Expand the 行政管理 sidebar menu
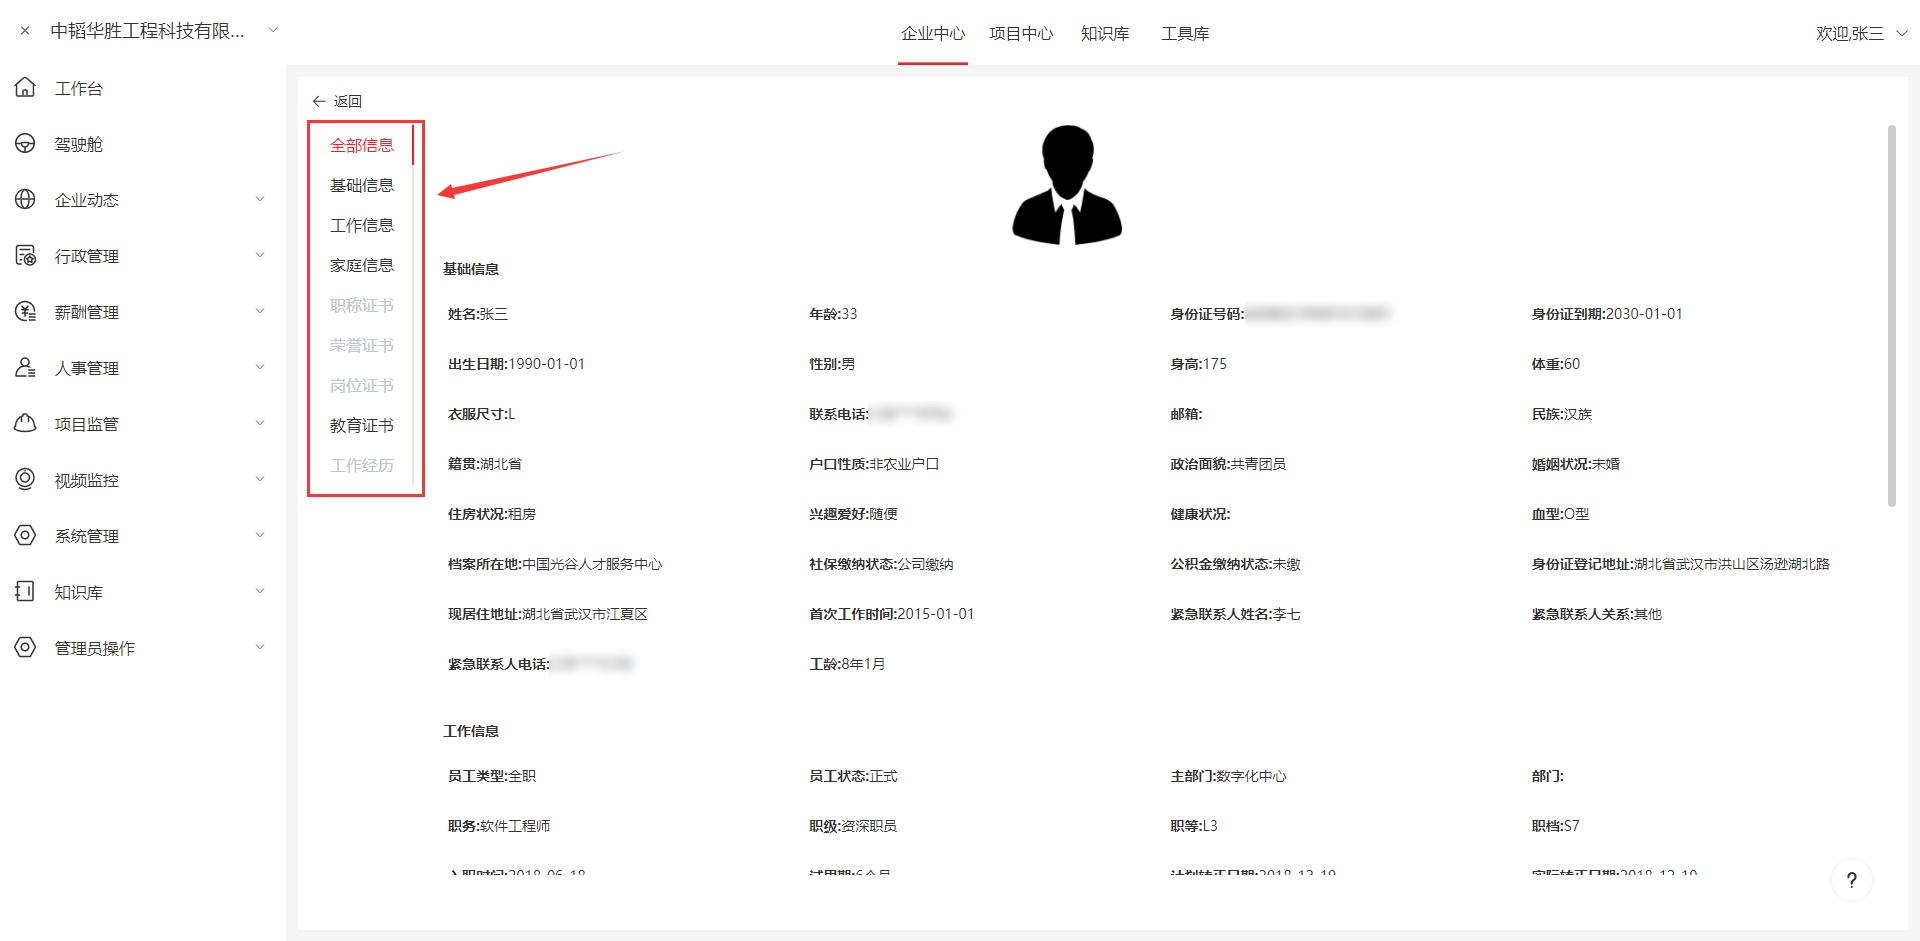 point(260,256)
